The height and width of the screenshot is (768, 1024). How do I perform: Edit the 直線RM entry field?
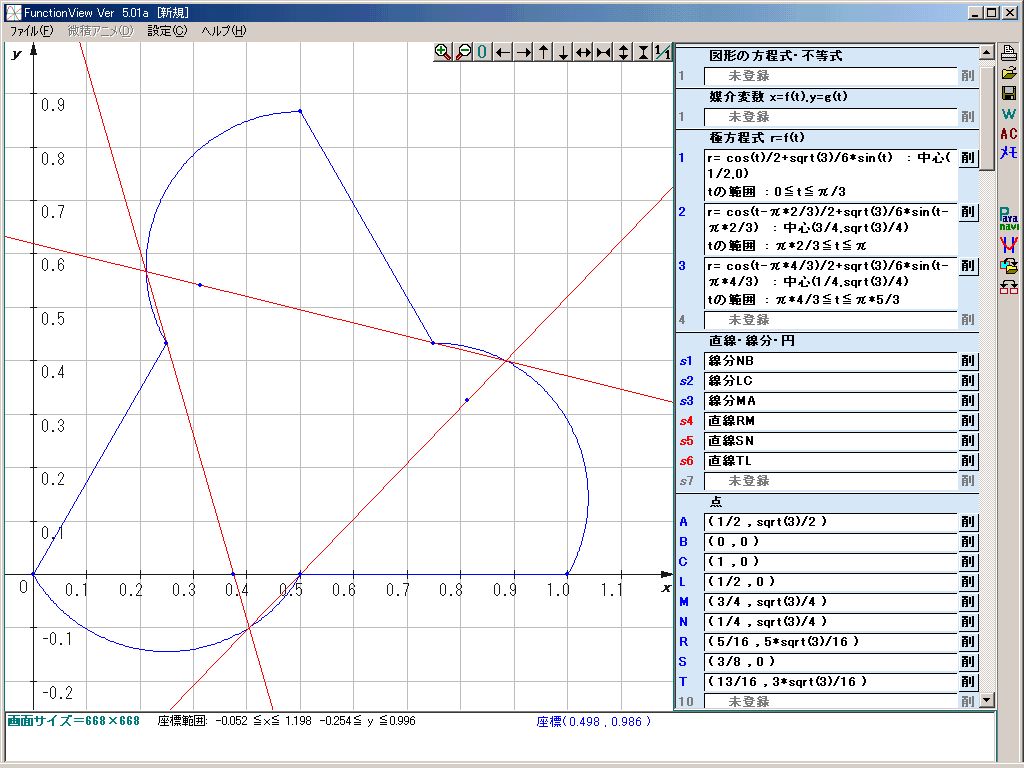pyautogui.click(x=831, y=421)
